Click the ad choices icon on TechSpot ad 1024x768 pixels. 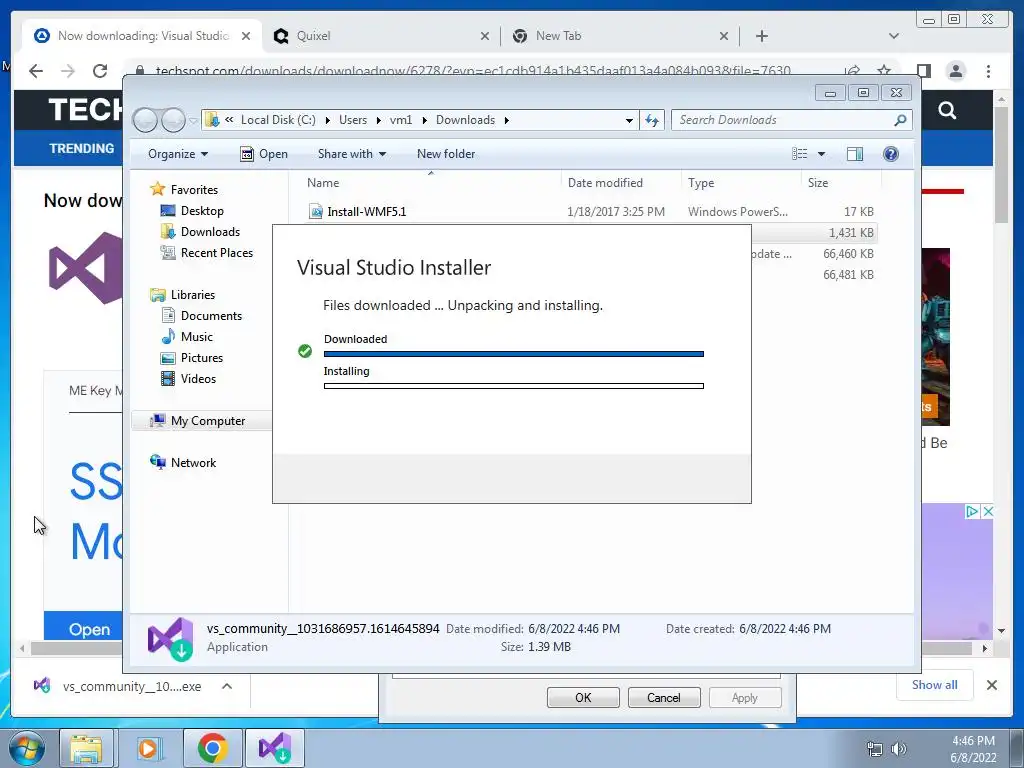(972, 511)
